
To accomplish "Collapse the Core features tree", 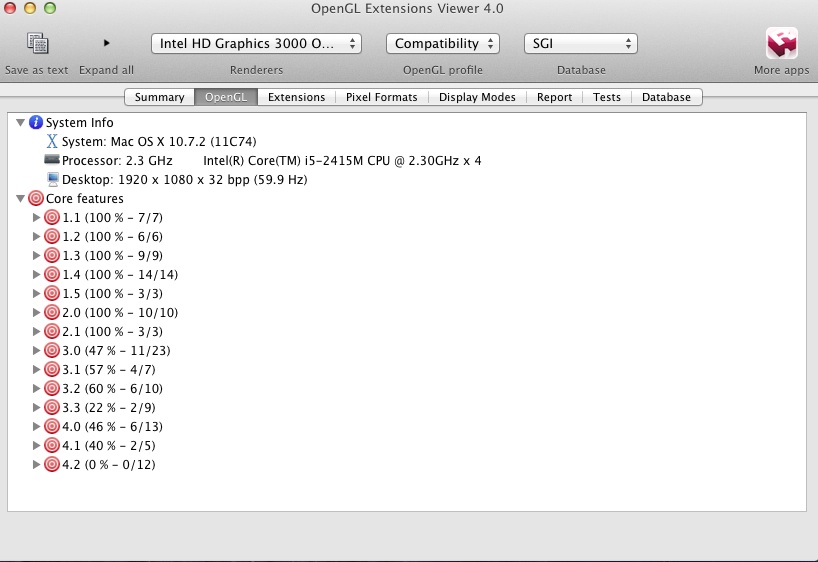I will tap(20, 198).
